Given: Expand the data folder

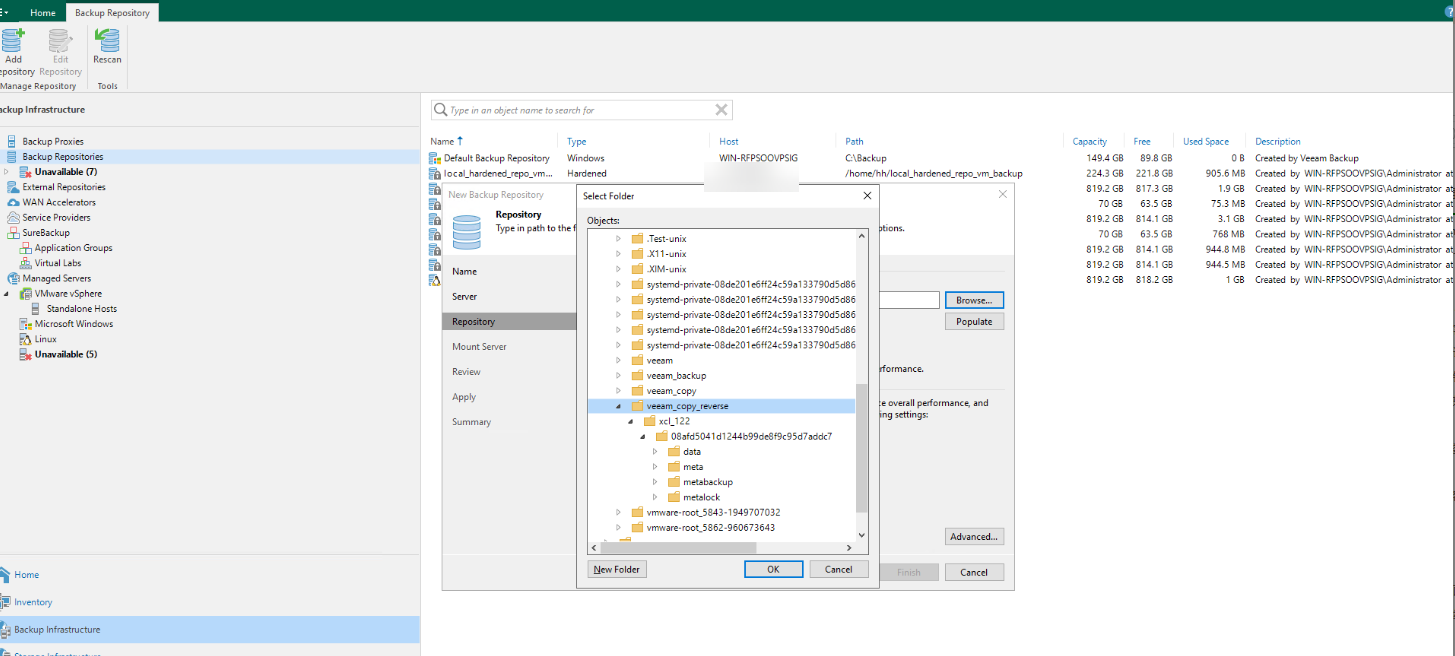Looking at the screenshot, I should (x=655, y=452).
